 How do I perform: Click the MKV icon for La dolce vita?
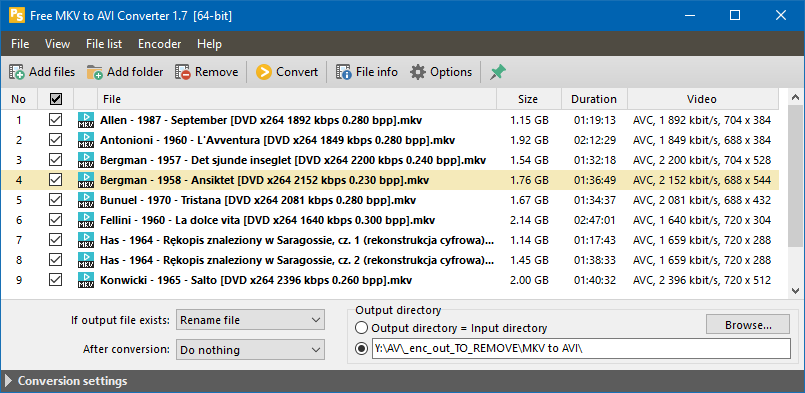(x=86, y=220)
